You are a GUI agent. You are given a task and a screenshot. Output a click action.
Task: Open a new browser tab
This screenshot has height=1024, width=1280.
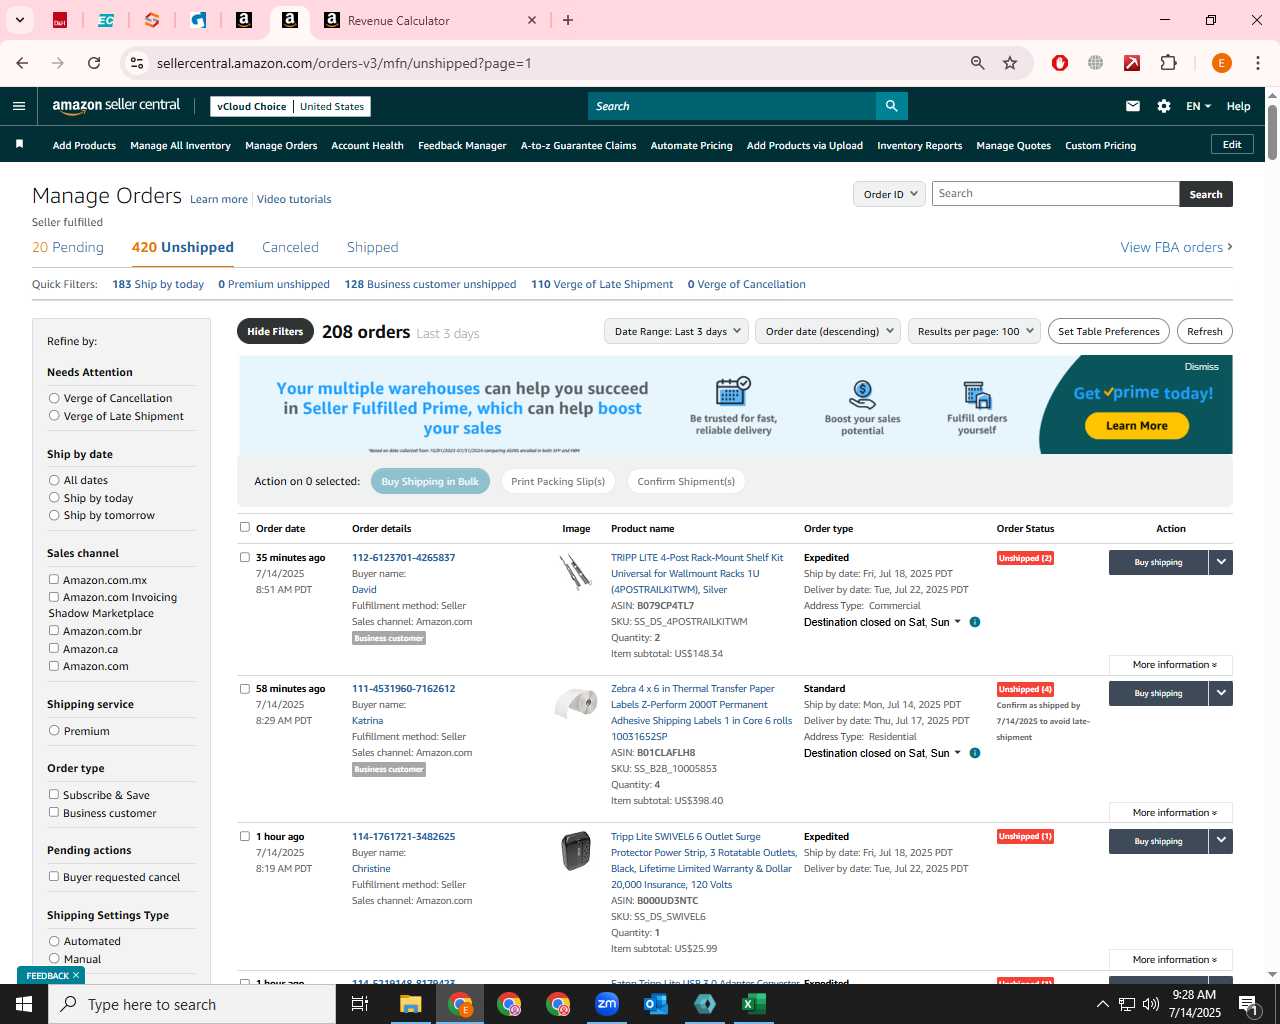click(568, 20)
